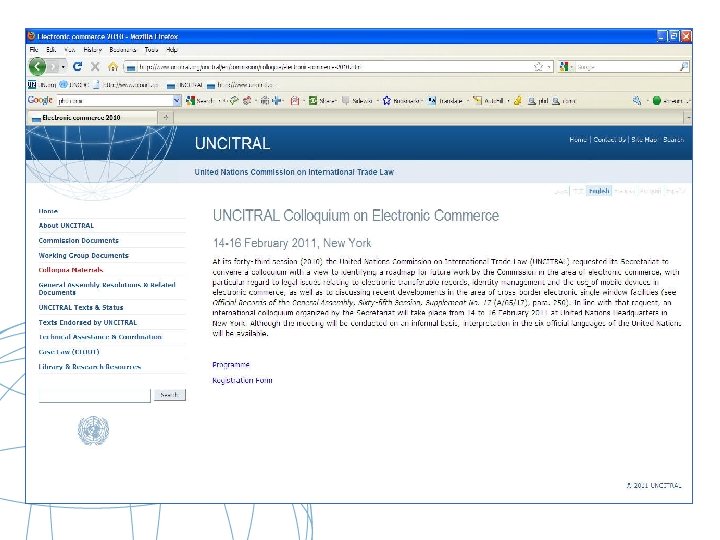Open Google toolbar Bookmarks star

401,101
